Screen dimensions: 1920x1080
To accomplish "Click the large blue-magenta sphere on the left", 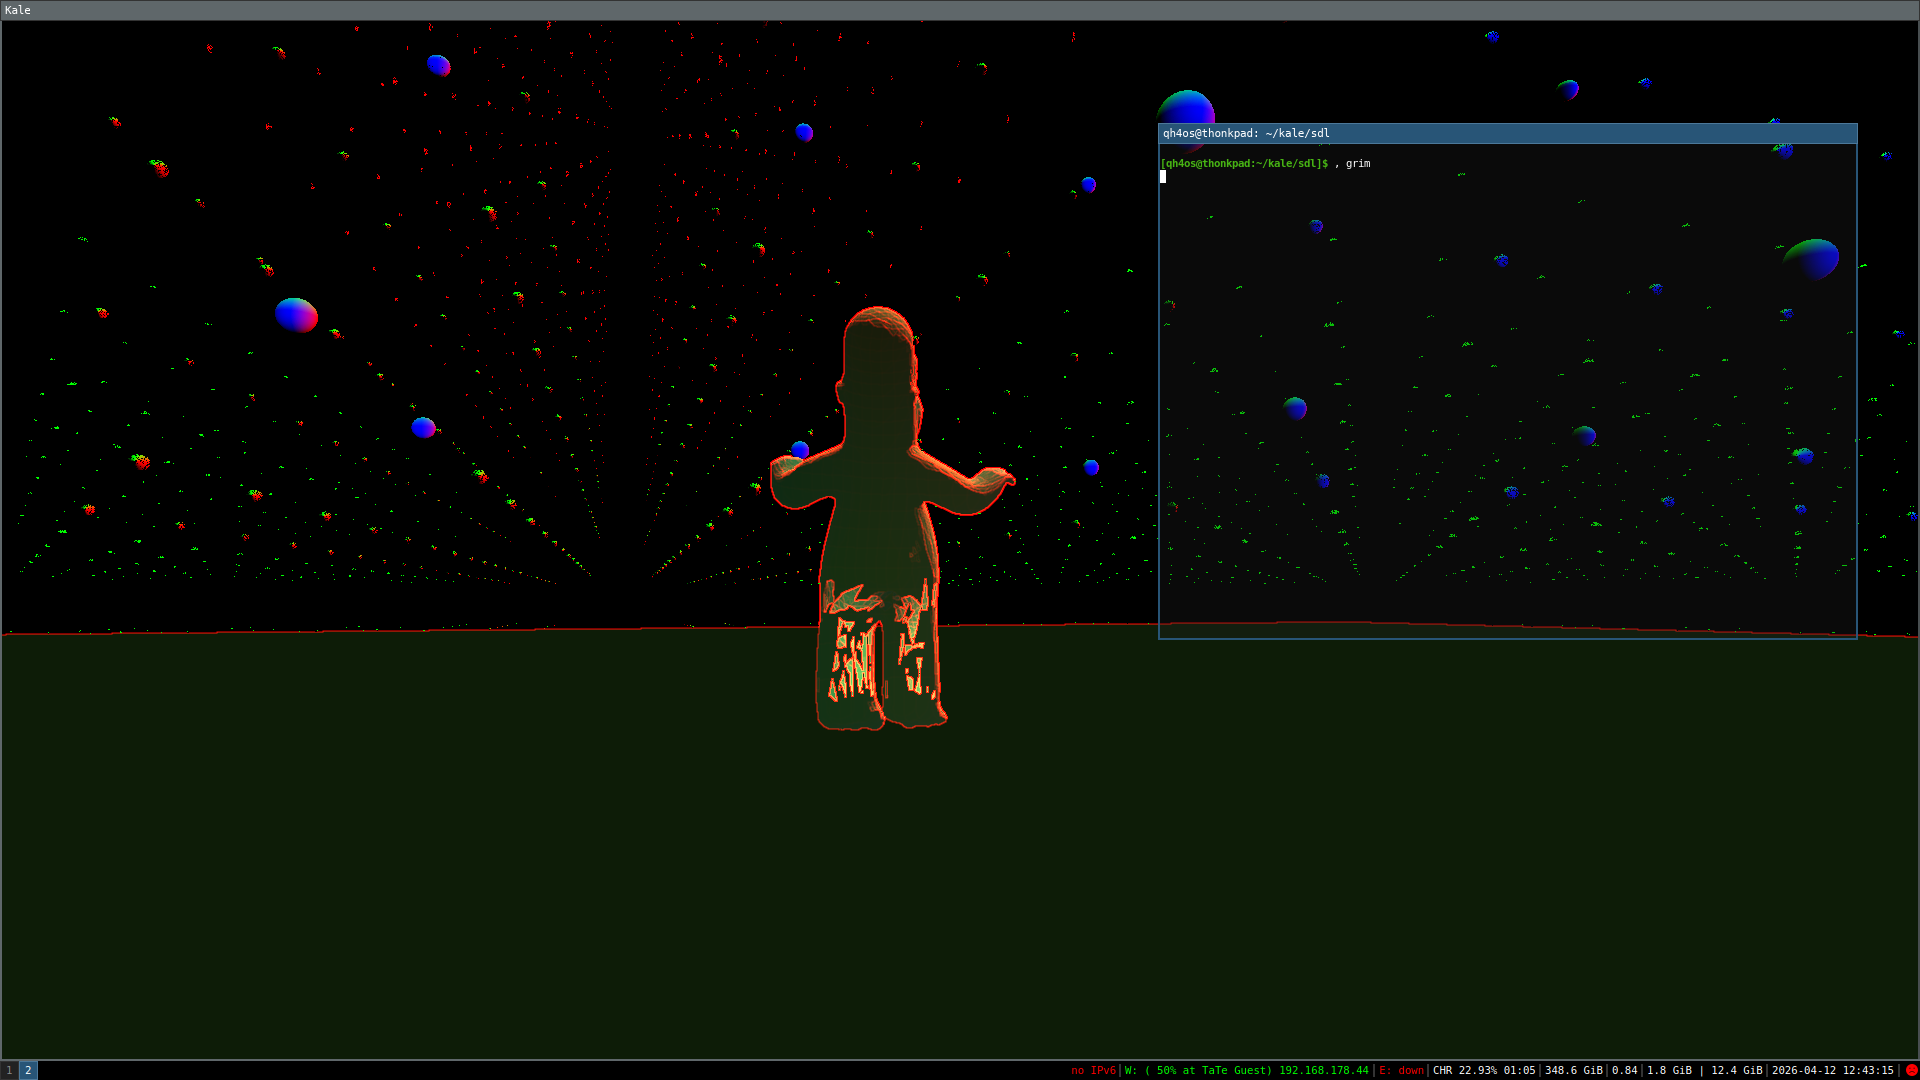I will point(296,315).
